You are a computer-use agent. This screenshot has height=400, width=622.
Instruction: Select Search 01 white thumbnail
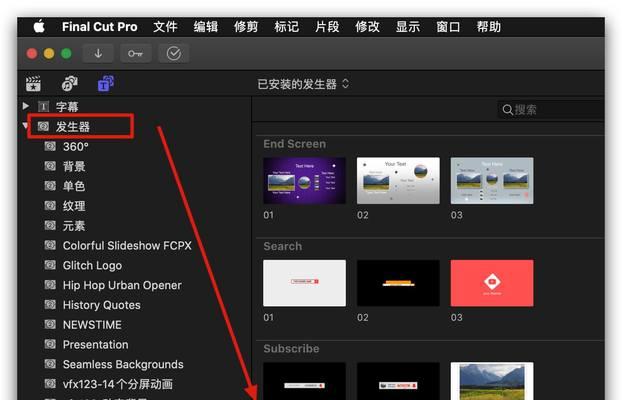[304, 283]
